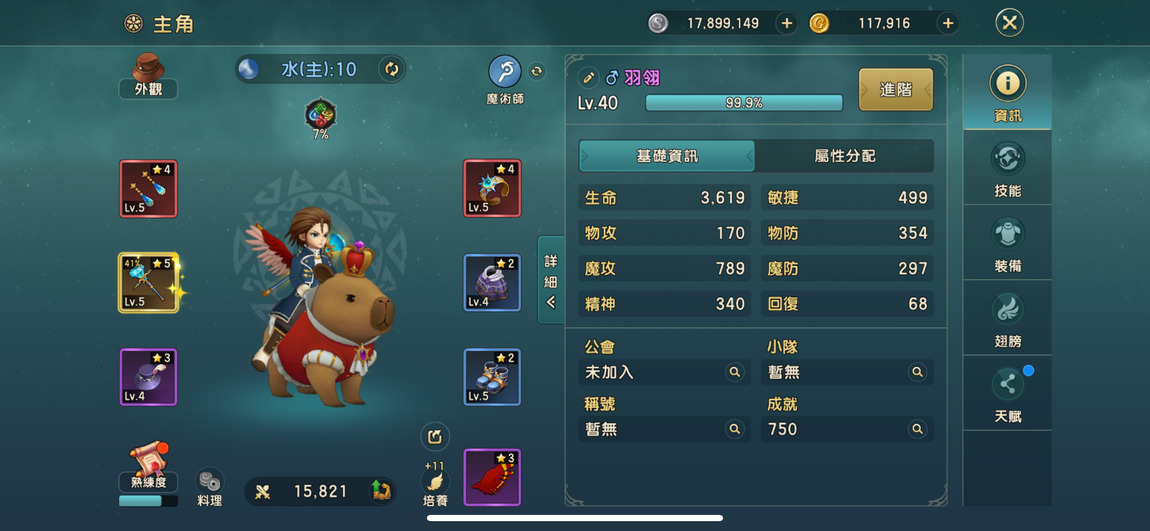Click the 99.9% experience progress bar

[744, 103]
